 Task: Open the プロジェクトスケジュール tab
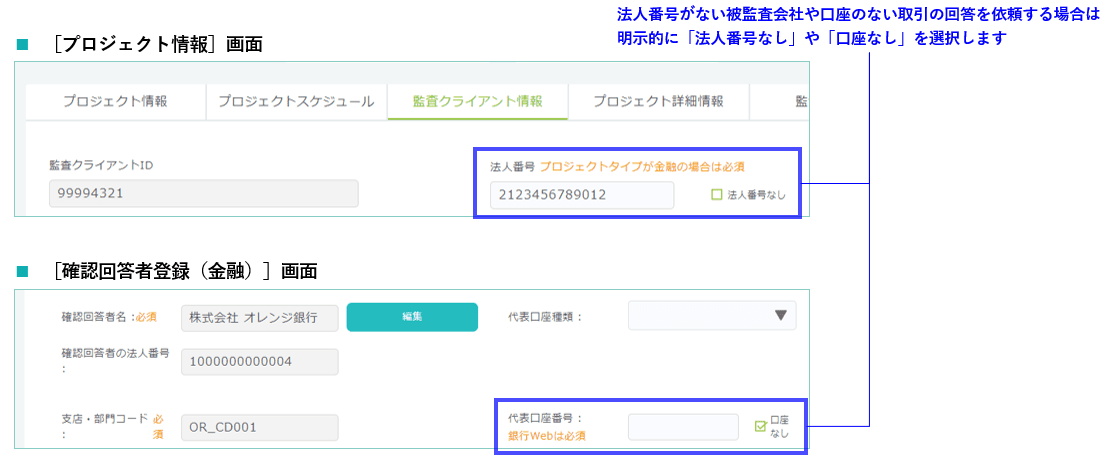tap(296, 101)
